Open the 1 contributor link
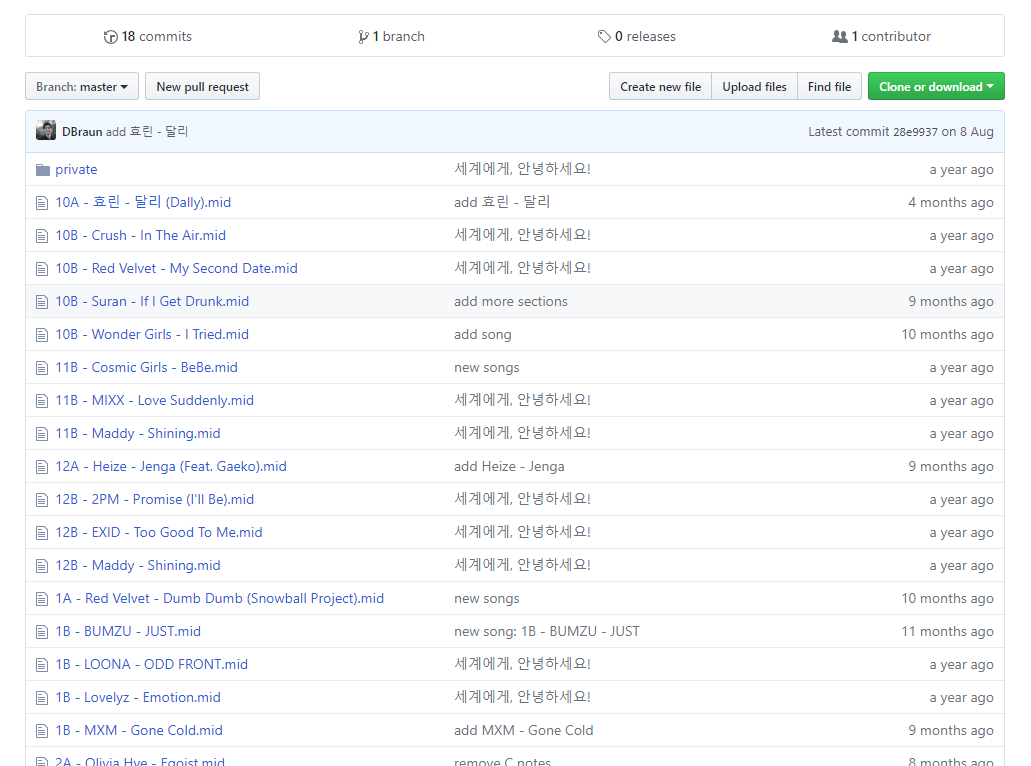 coord(881,36)
